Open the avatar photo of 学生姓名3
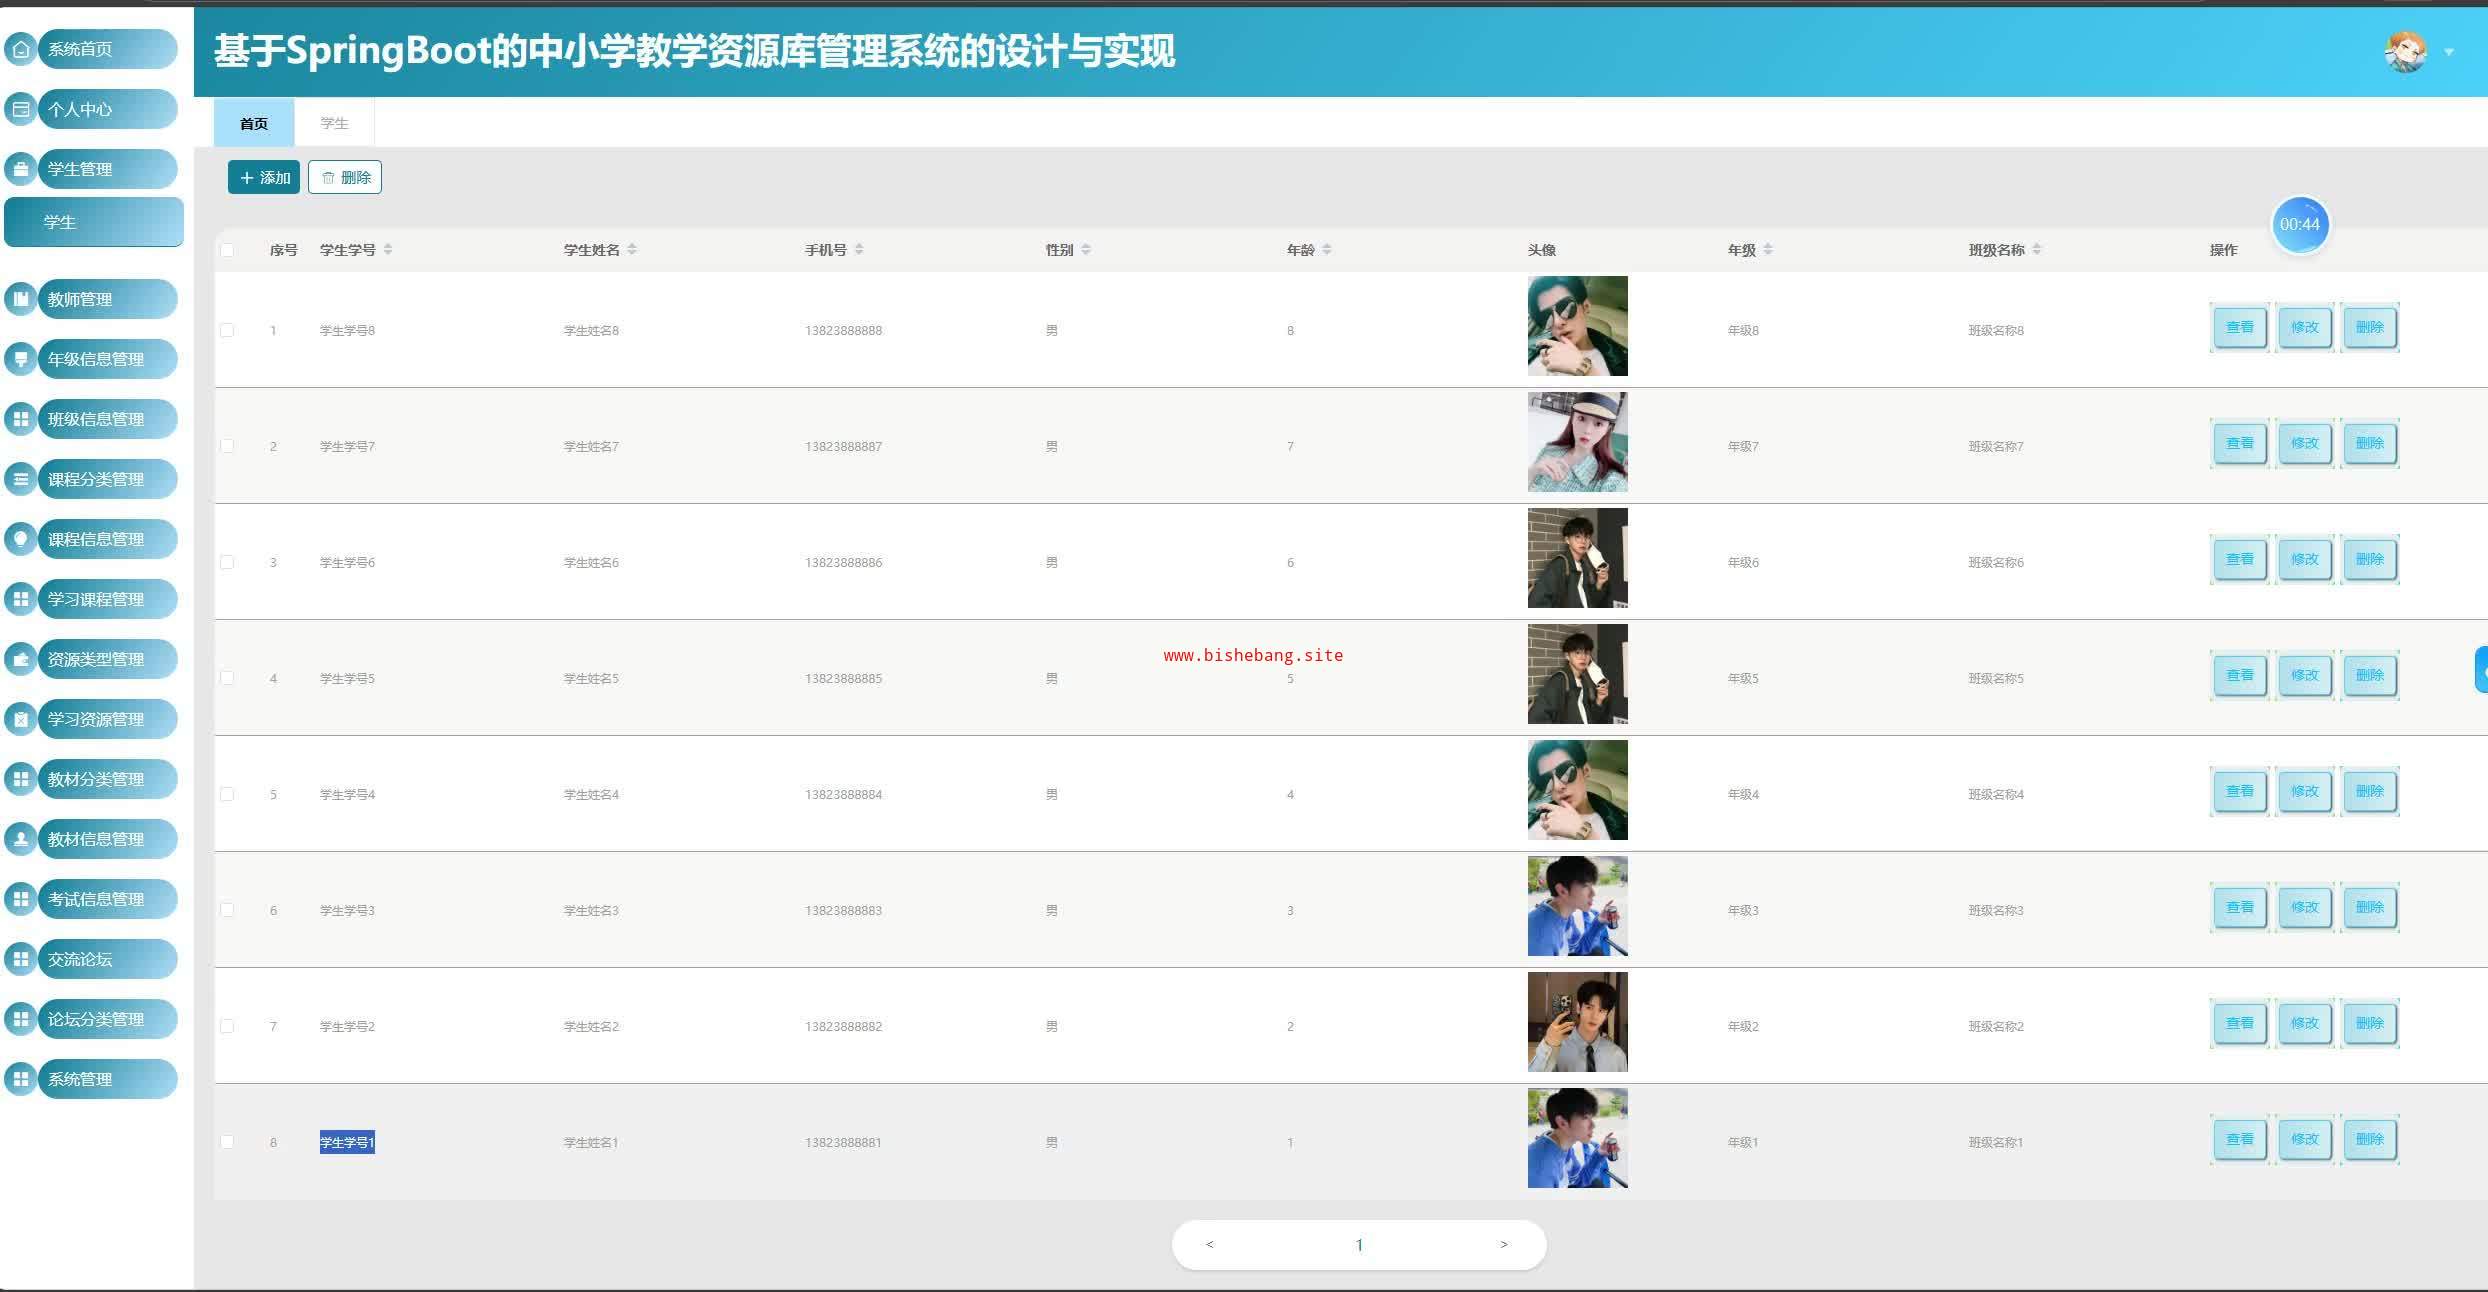2488x1292 pixels. pyautogui.click(x=1577, y=906)
